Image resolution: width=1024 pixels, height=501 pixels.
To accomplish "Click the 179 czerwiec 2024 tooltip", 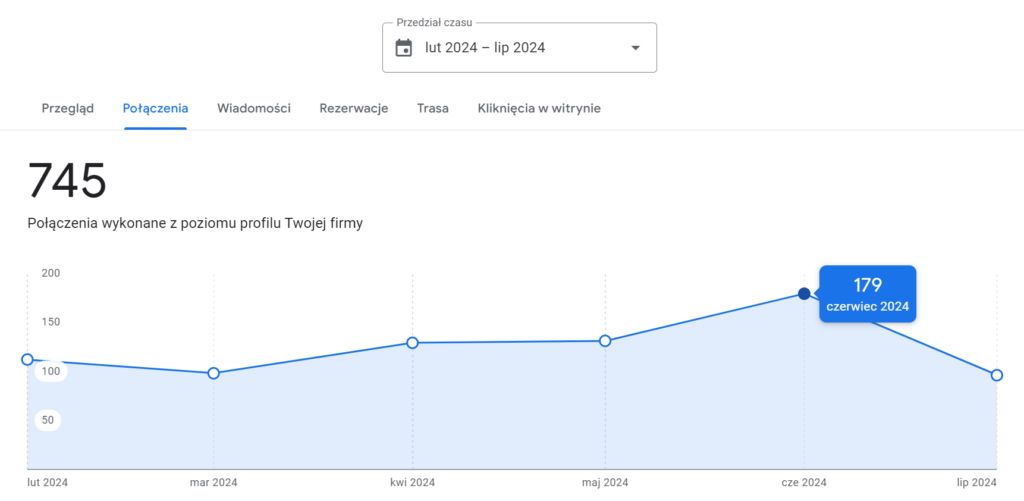I will point(867,294).
